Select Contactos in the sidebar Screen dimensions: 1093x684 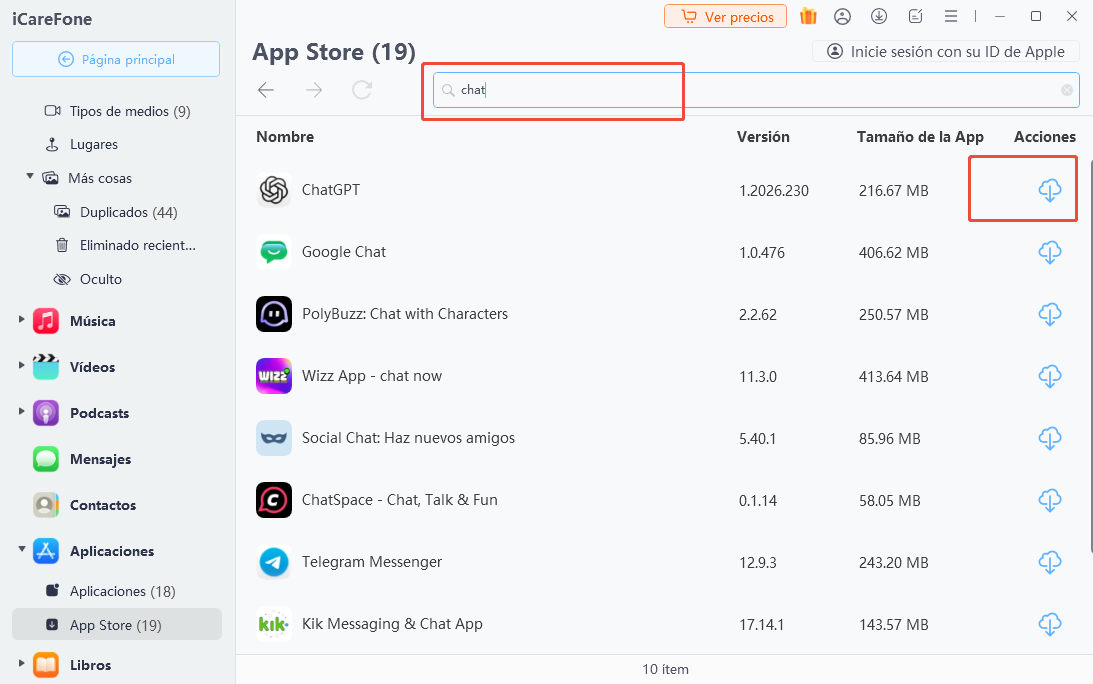coord(102,505)
